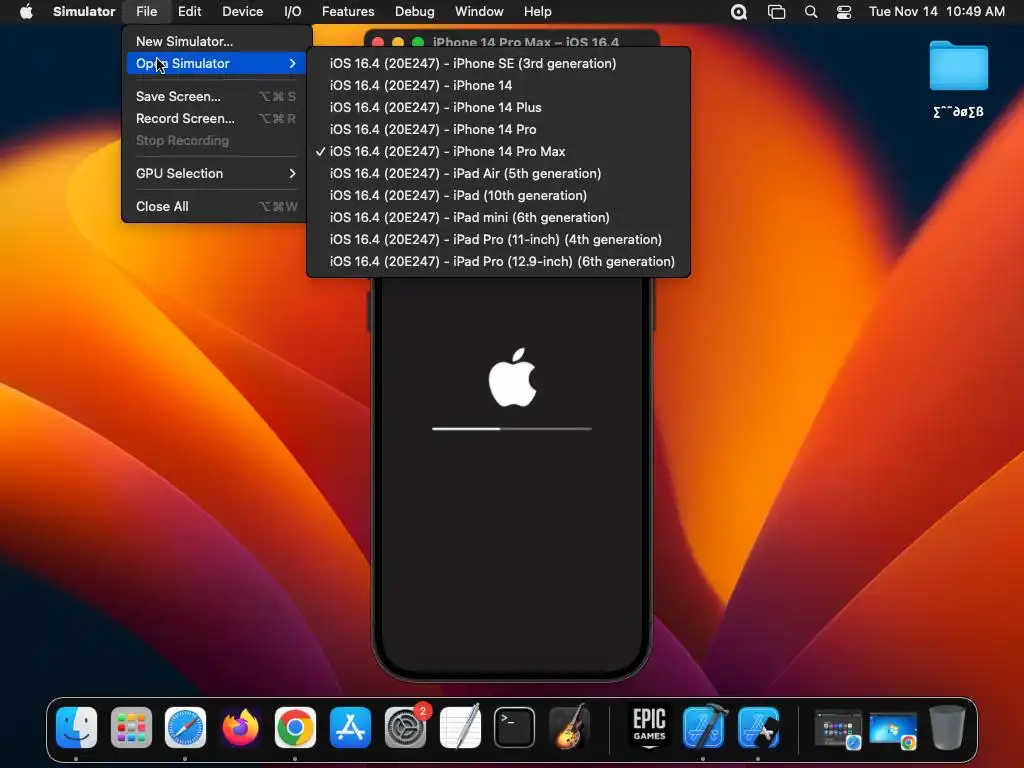
Task: Open Finder from the Dock
Action: (x=76, y=728)
